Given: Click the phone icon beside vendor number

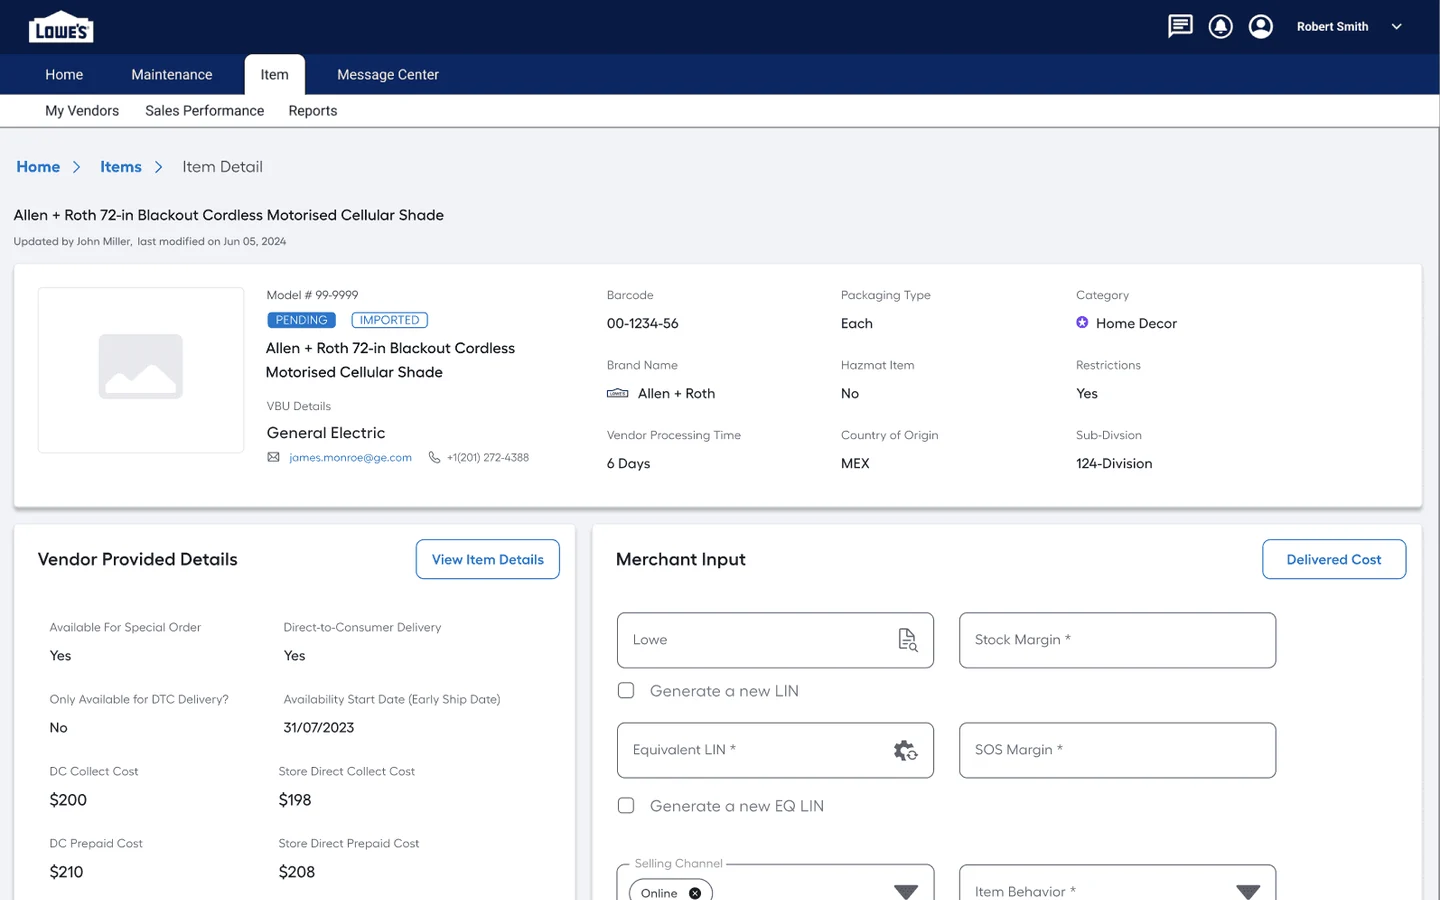Looking at the screenshot, I should click(x=434, y=457).
